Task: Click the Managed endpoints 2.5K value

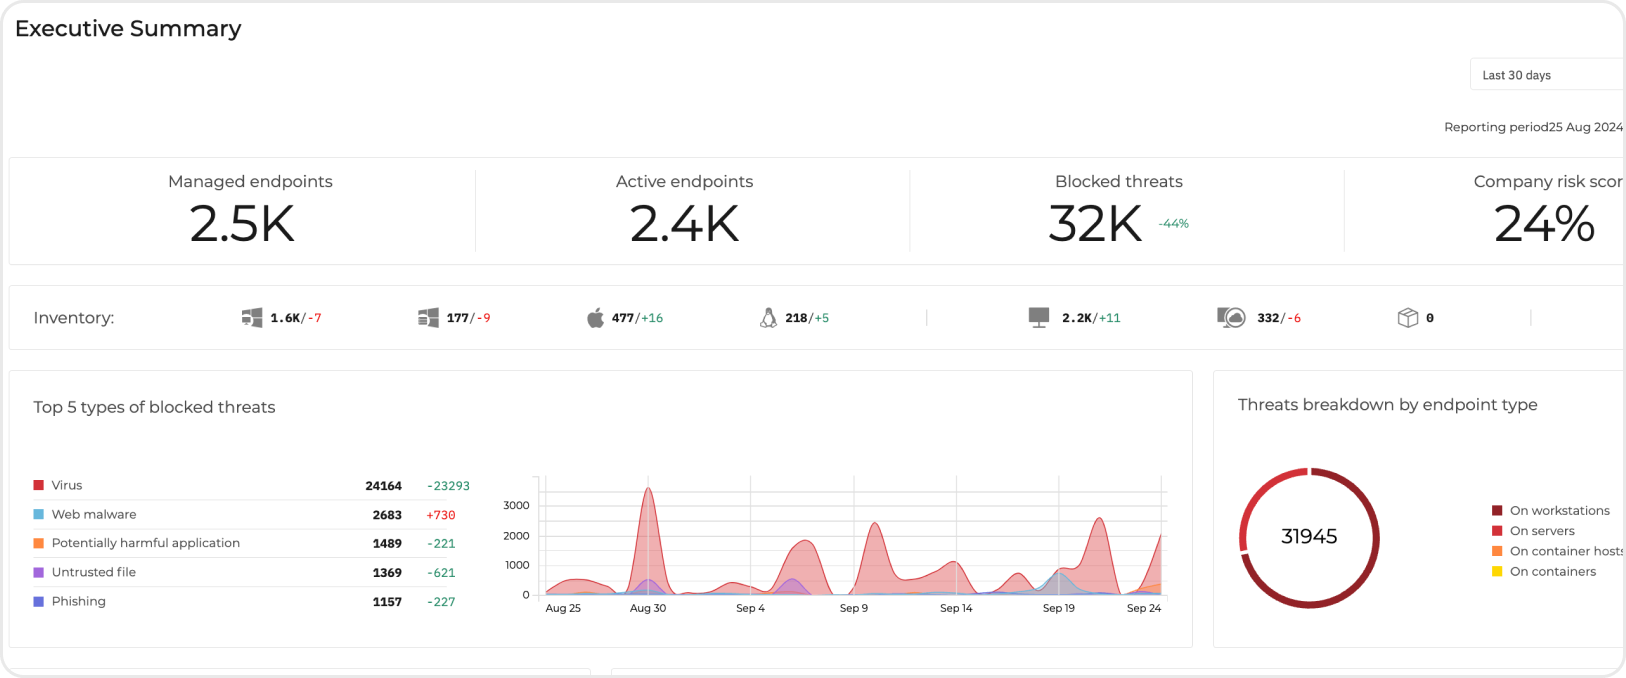Action: coord(242,224)
